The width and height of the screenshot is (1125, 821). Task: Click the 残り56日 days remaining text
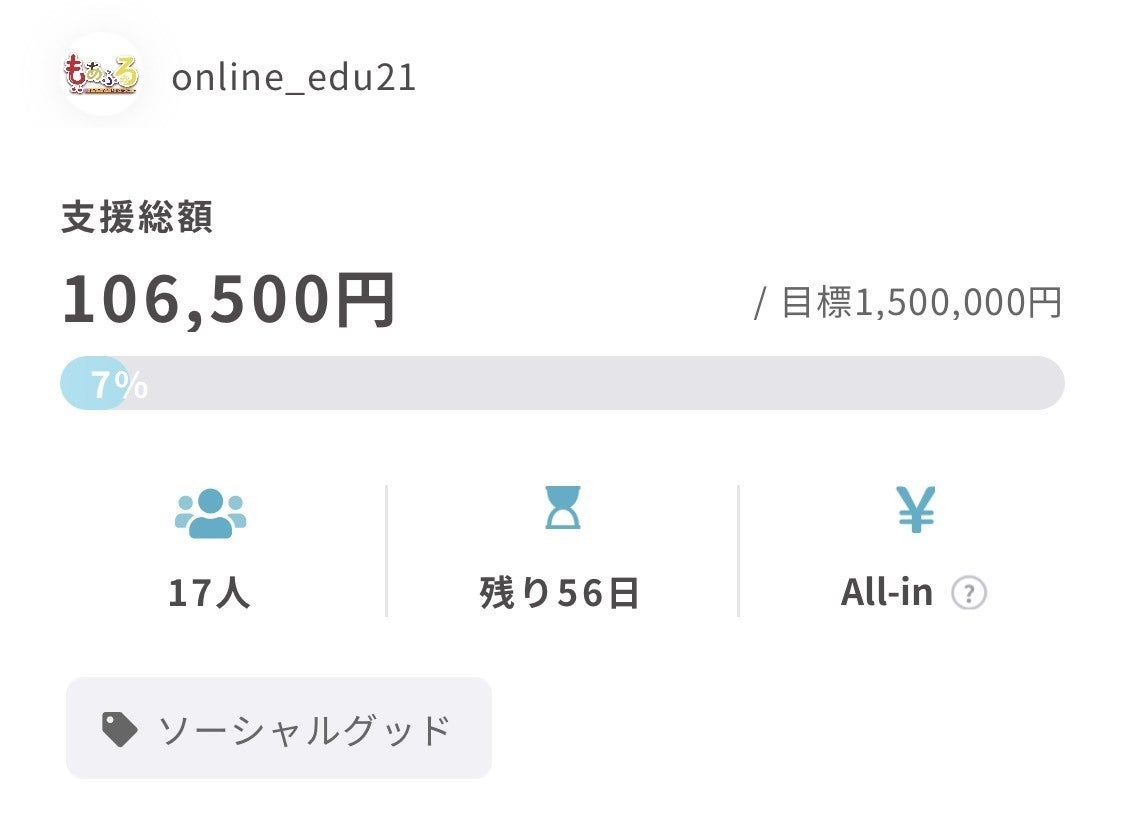(x=560, y=594)
